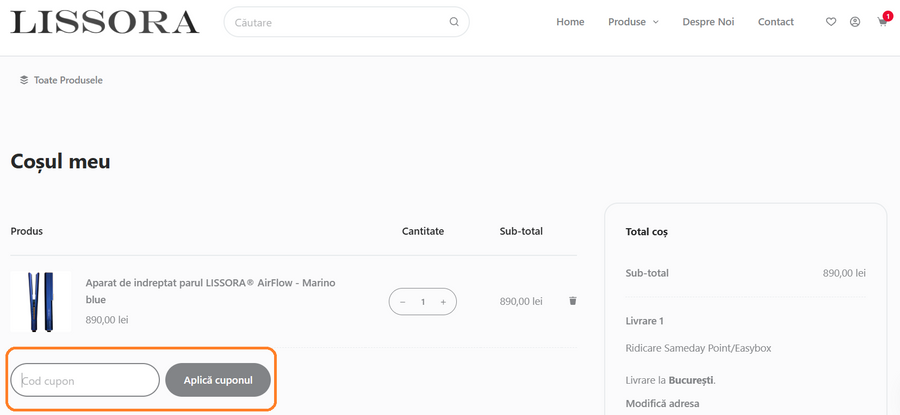Screen dimensions: 900x415
Task: Expand the Produse dropdown menu
Action: pyautogui.click(x=633, y=22)
